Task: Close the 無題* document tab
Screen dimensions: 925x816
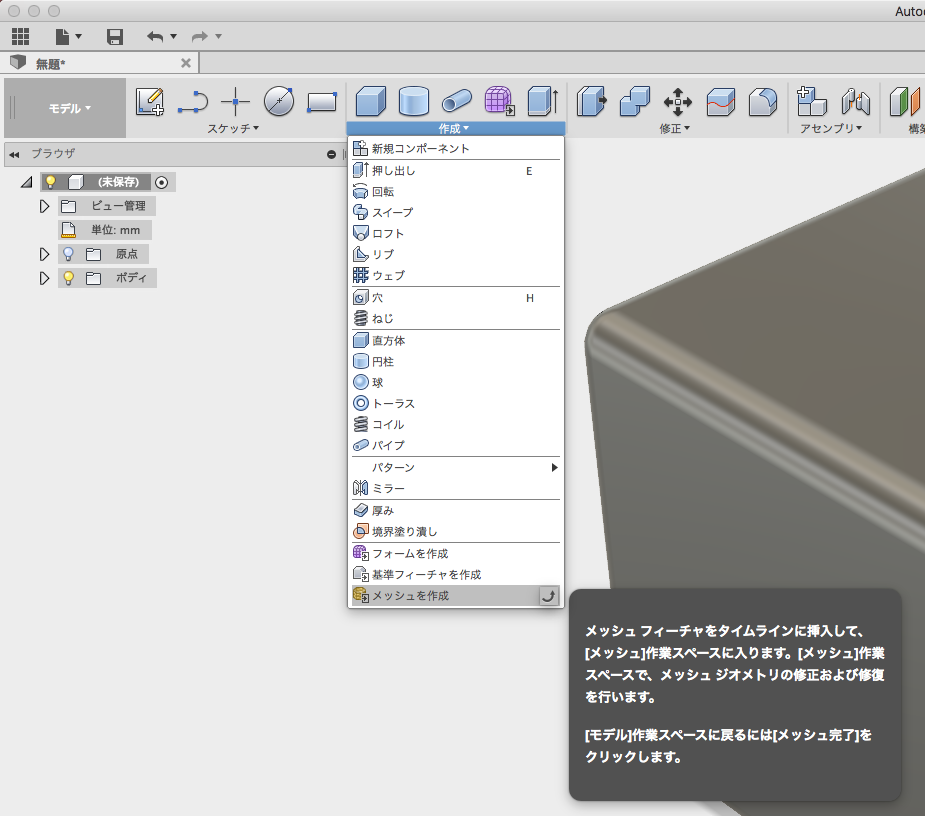Action: (185, 62)
